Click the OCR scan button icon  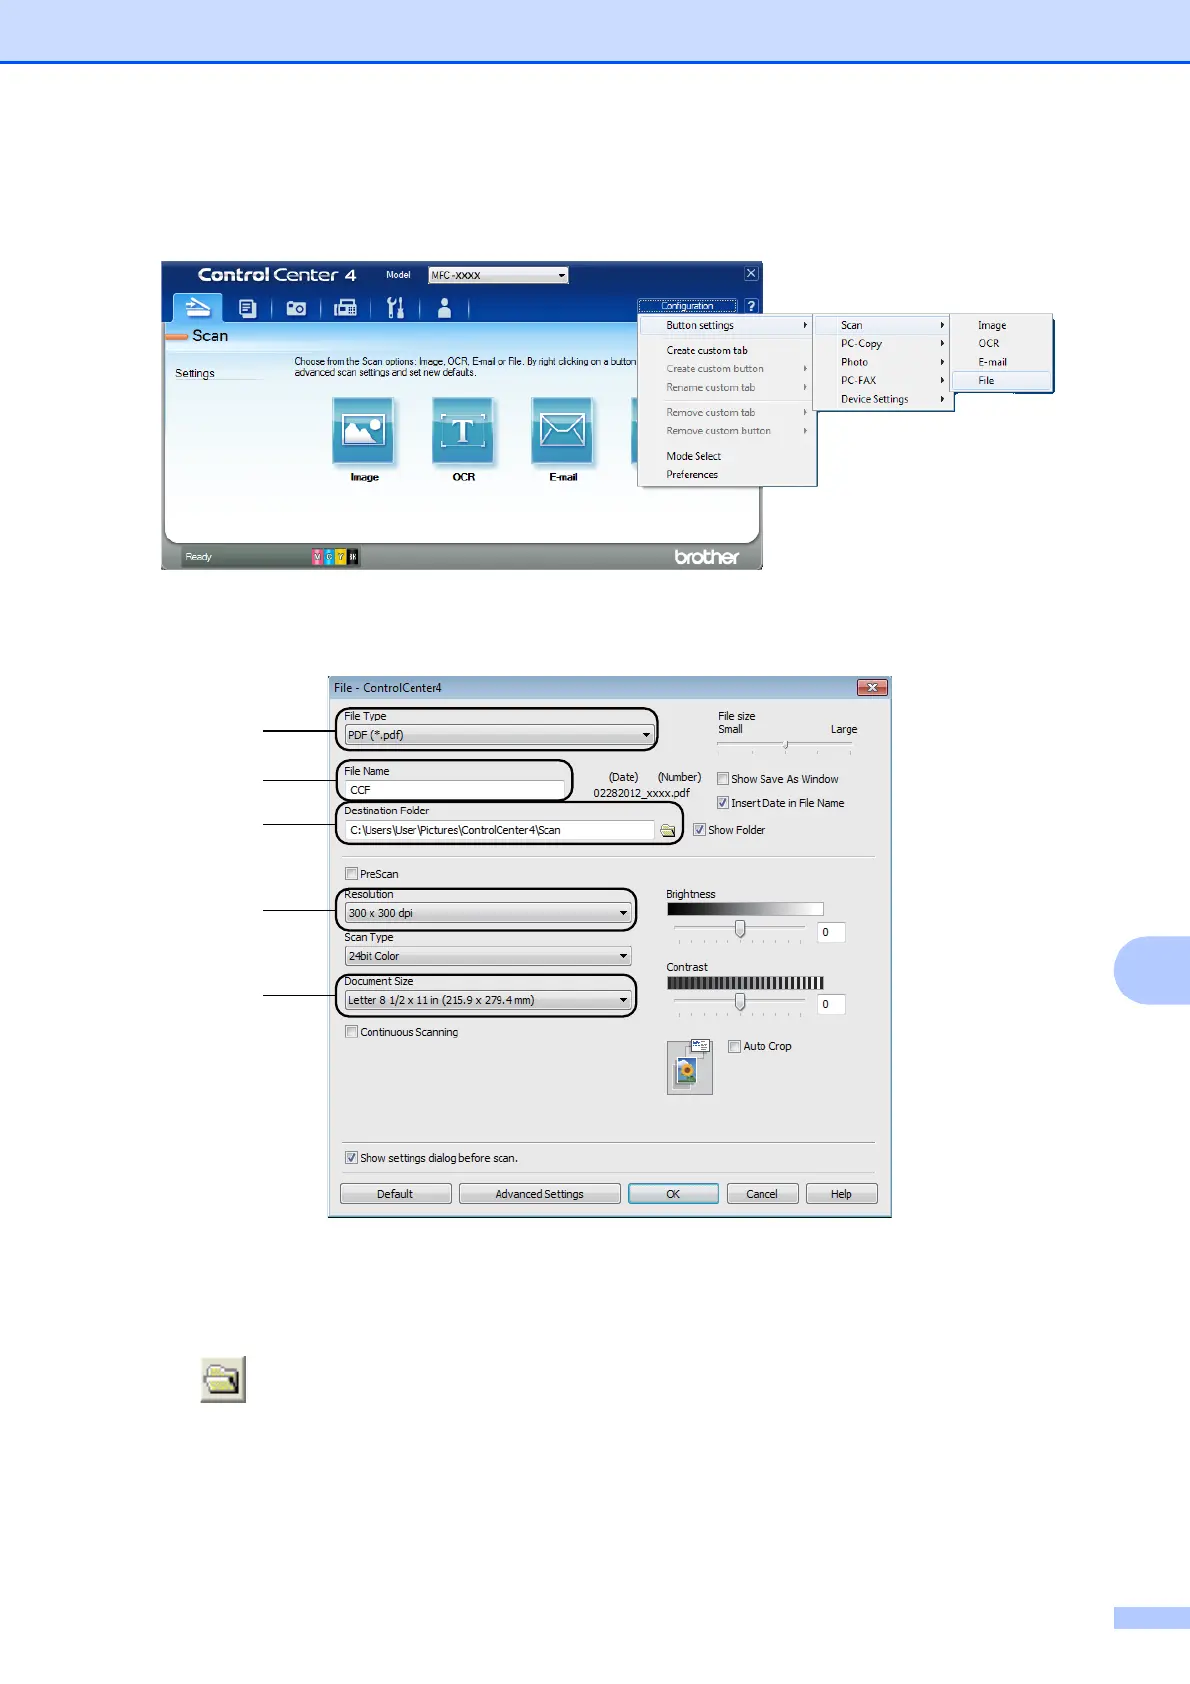[x=463, y=431]
